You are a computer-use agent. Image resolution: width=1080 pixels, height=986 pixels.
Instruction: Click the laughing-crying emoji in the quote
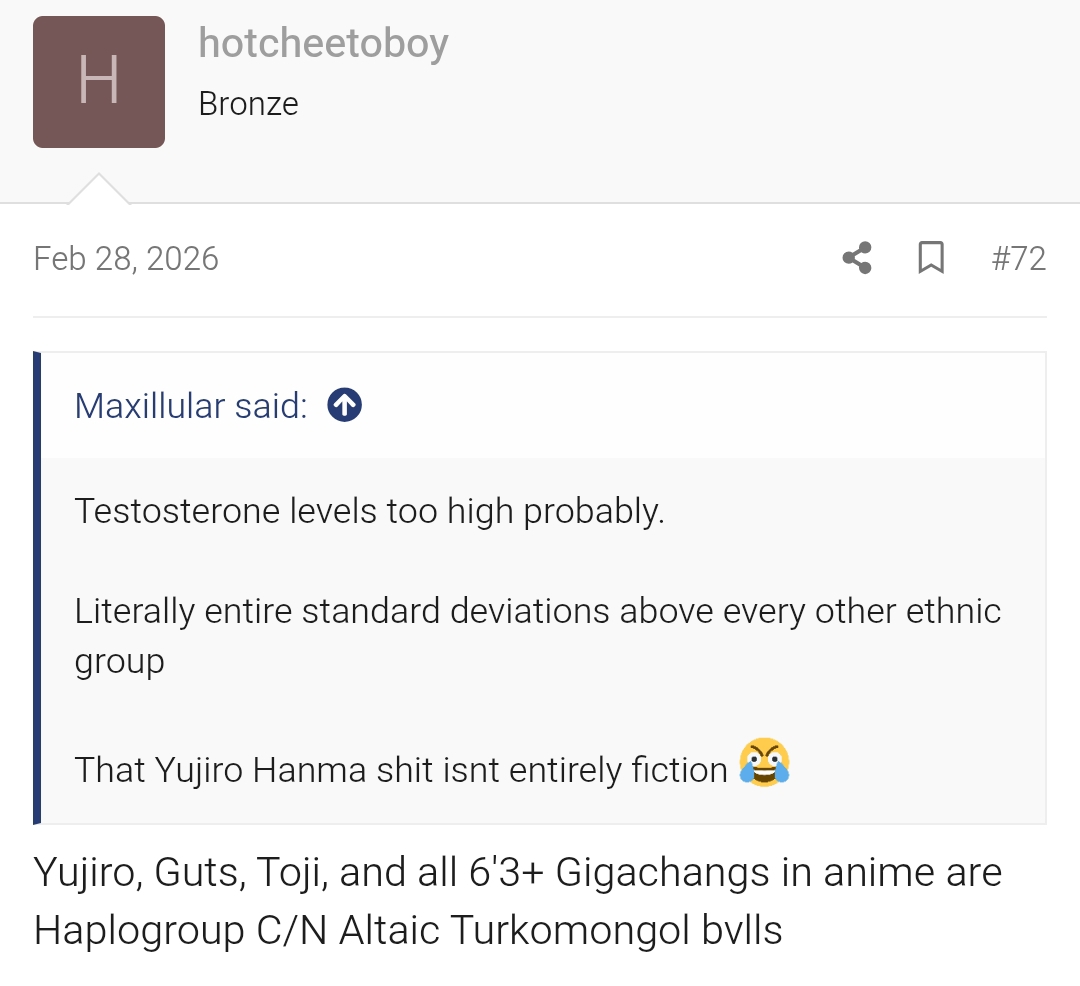[x=764, y=763]
